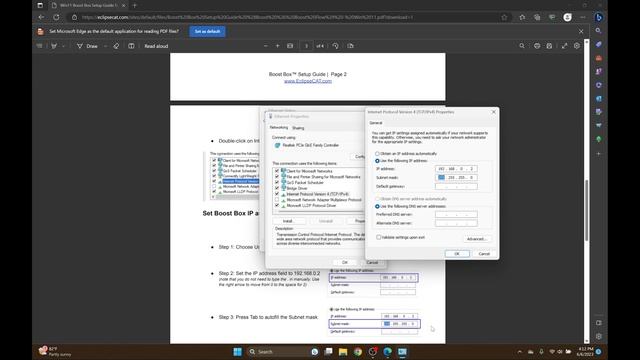Open the Bing chat sidebar icon
This screenshot has width=640, height=360.
[x=598, y=17]
